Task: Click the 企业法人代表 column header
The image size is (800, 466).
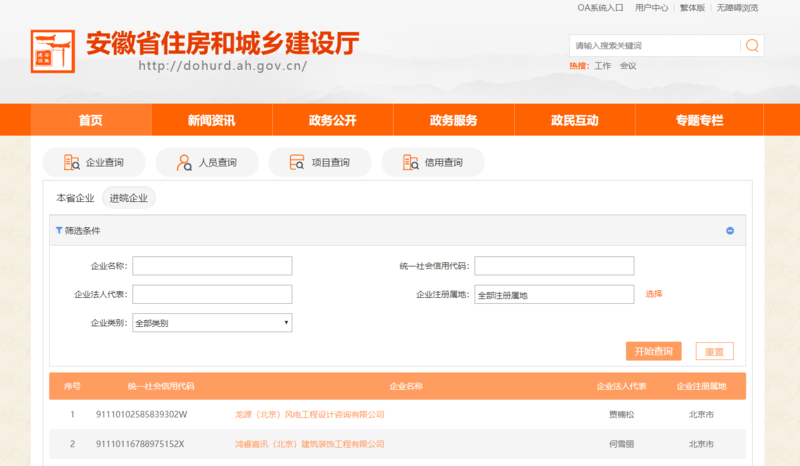Action: point(621,386)
